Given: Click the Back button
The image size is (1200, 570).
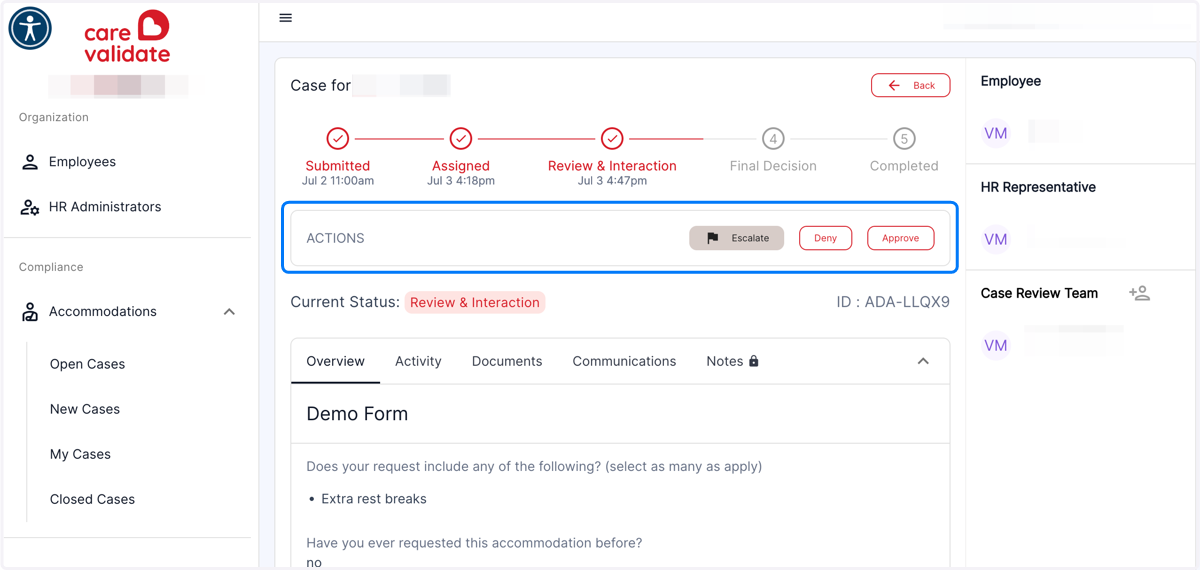Looking at the screenshot, I should tap(911, 86).
